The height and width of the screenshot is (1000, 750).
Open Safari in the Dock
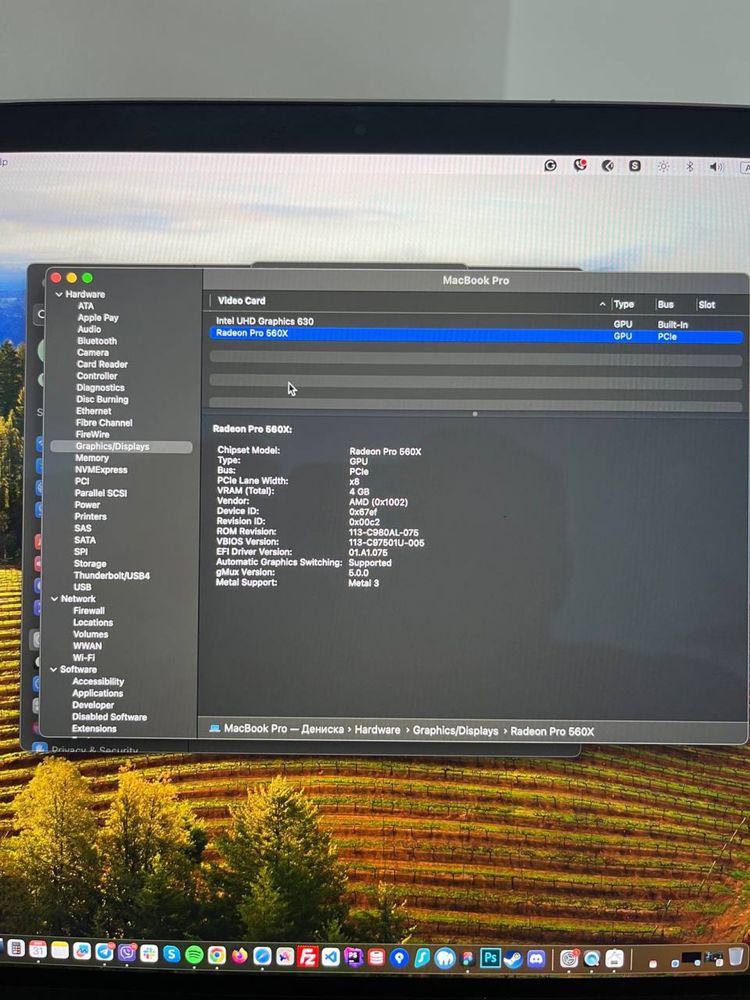262,956
